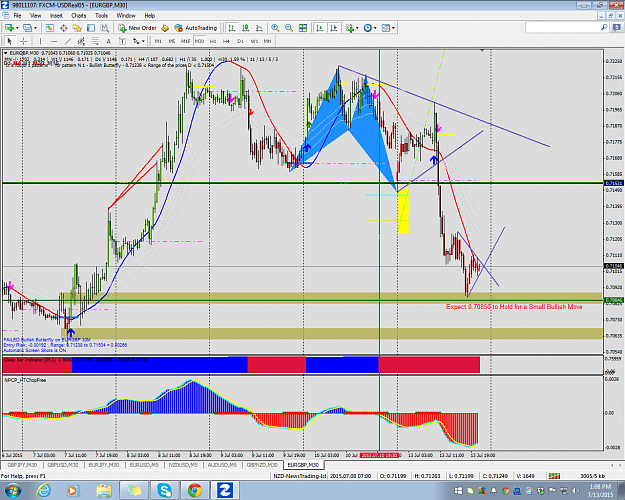Image resolution: width=625 pixels, height=500 pixels.
Task: Open the Profiles toolbar icon
Action: point(27,28)
